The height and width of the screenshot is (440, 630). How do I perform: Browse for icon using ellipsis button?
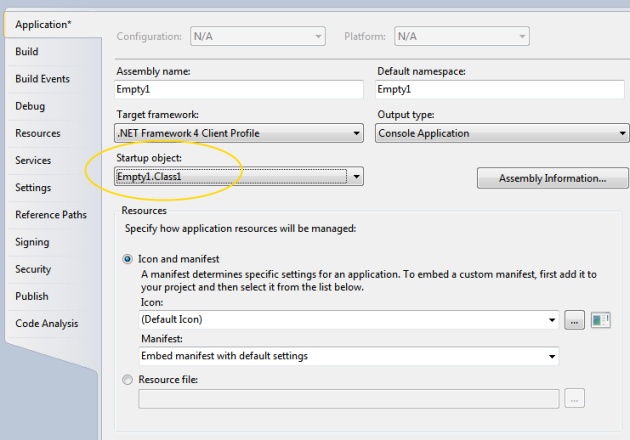click(x=574, y=320)
